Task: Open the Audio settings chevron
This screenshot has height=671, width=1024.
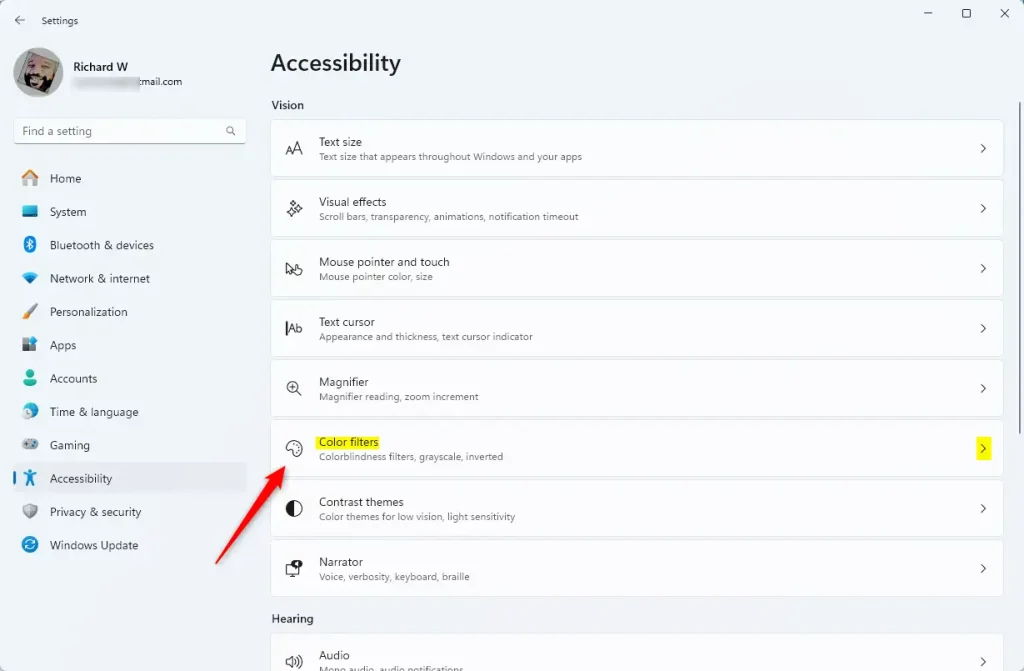Action: point(983,661)
